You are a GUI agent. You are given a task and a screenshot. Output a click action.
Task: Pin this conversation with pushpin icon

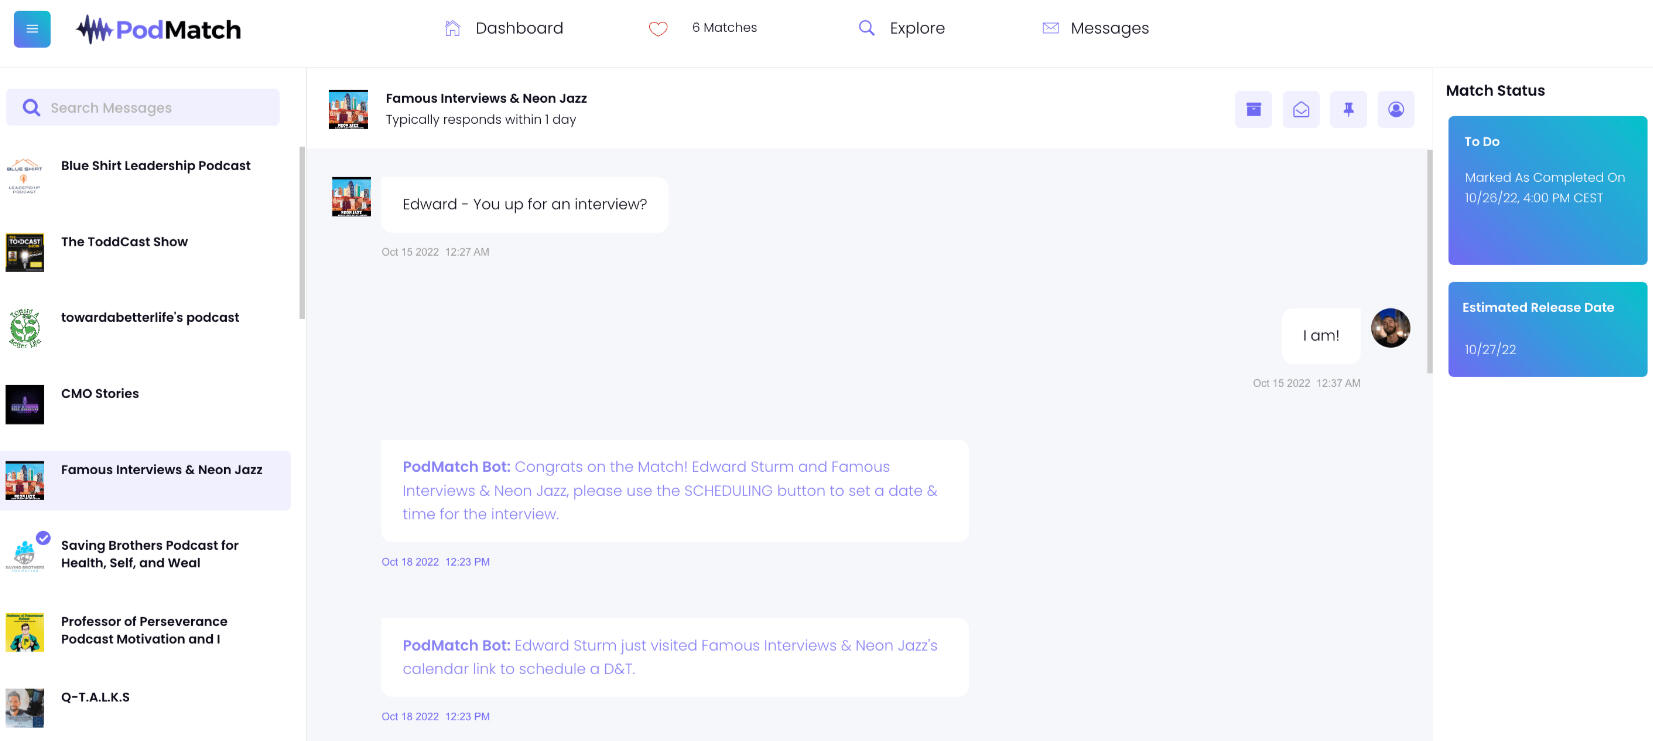click(1348, 109)
